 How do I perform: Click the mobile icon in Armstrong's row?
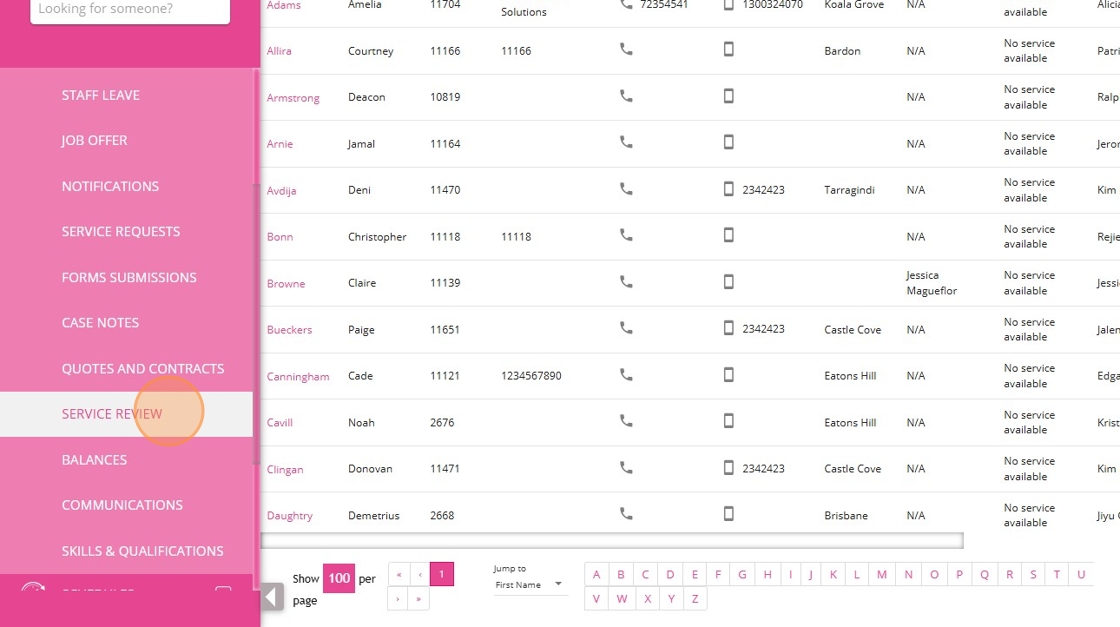tap(729, 96)
